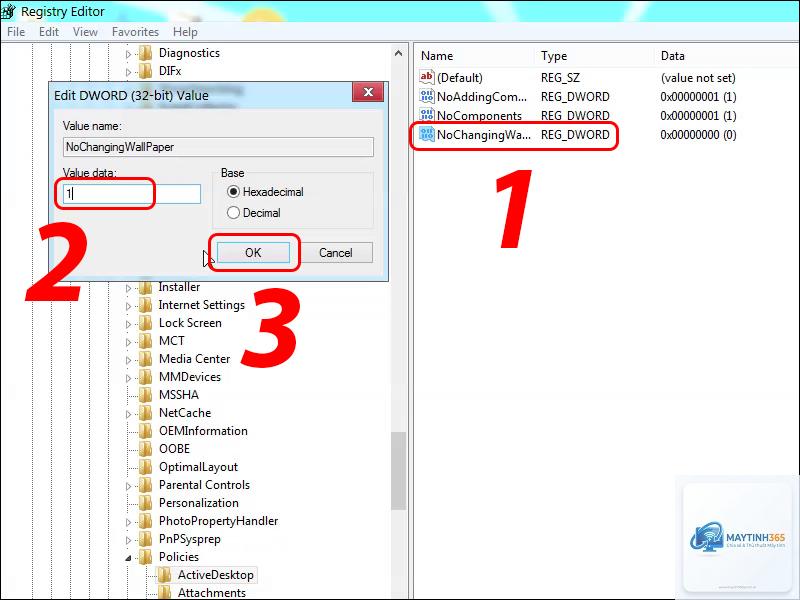Expand the DIFx tree node
Screen dimensions: 800x600
(x=128, y=72)
